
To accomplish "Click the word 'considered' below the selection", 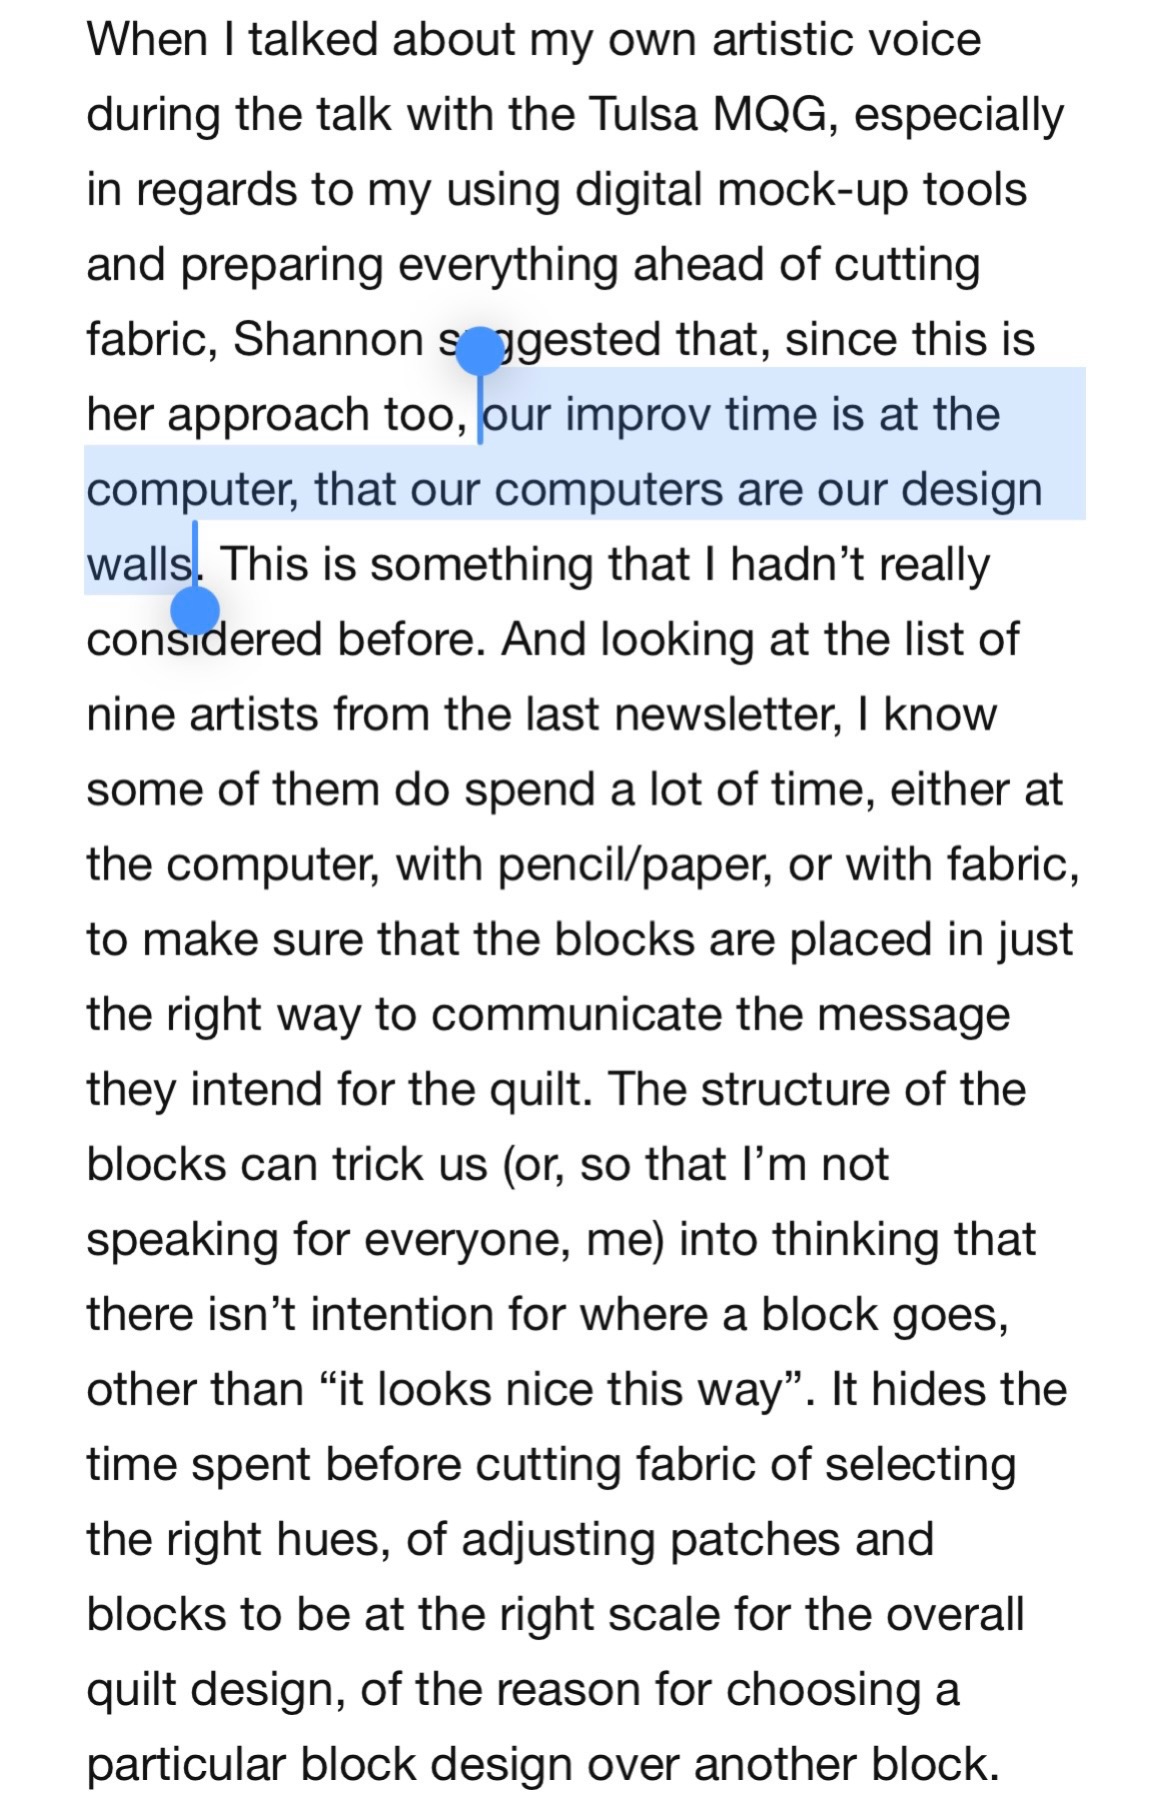I will point(204,640).
